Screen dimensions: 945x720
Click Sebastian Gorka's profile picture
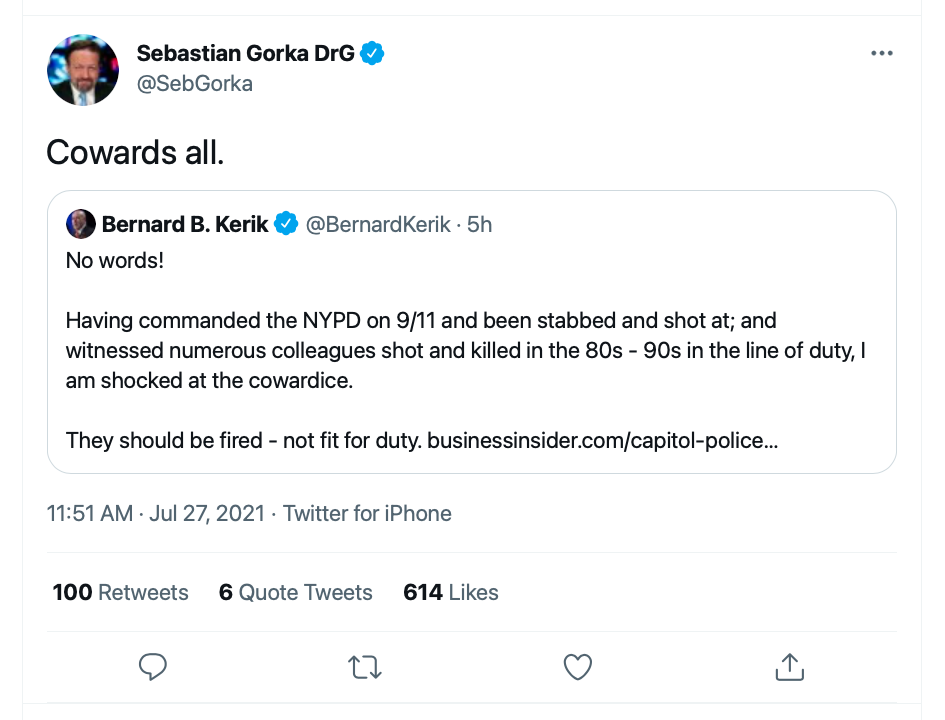click(83, 70)
